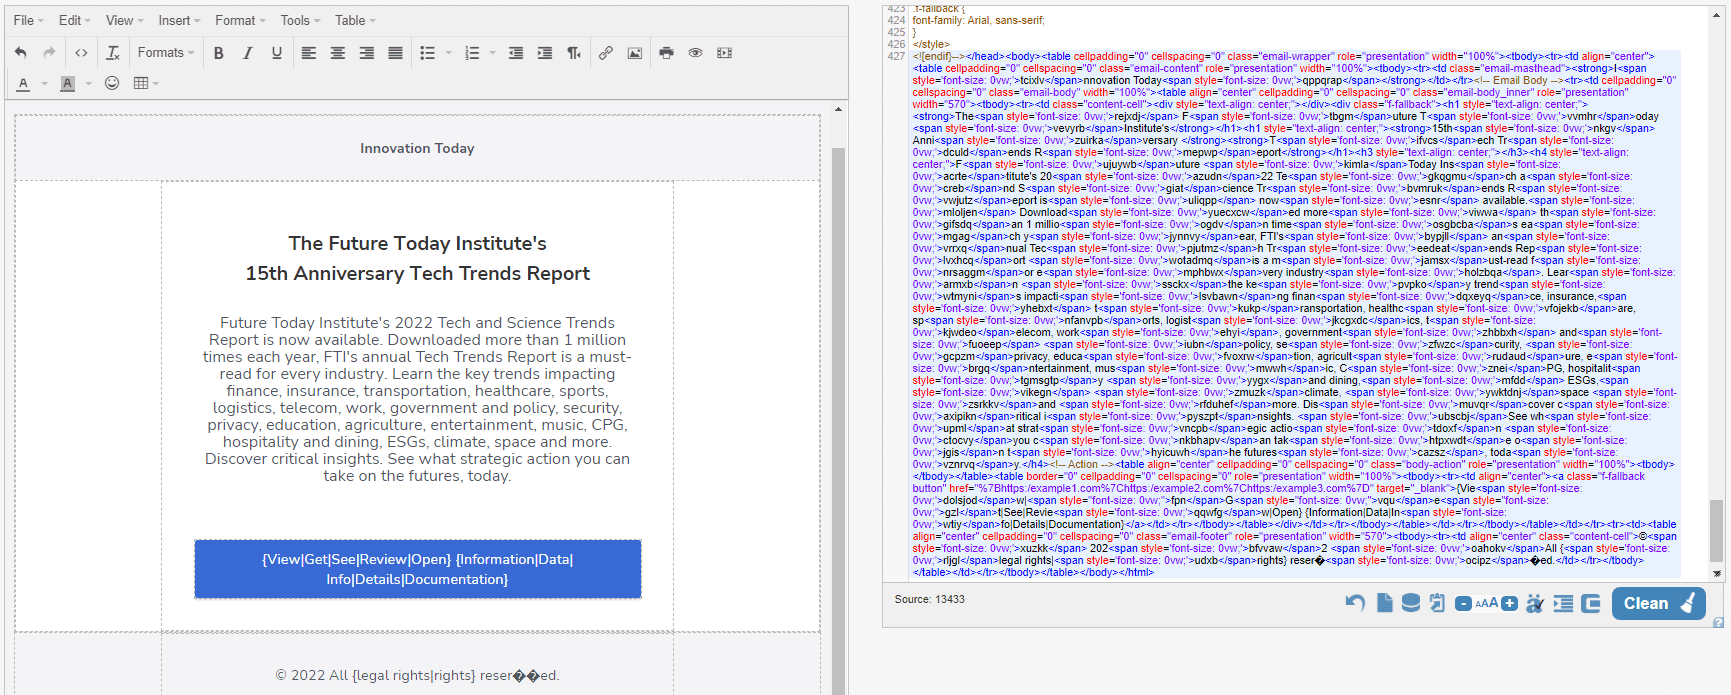Click the visual editor vertical scrollbar
This screenshot has height=695, width=1731.
pos(839,400)
